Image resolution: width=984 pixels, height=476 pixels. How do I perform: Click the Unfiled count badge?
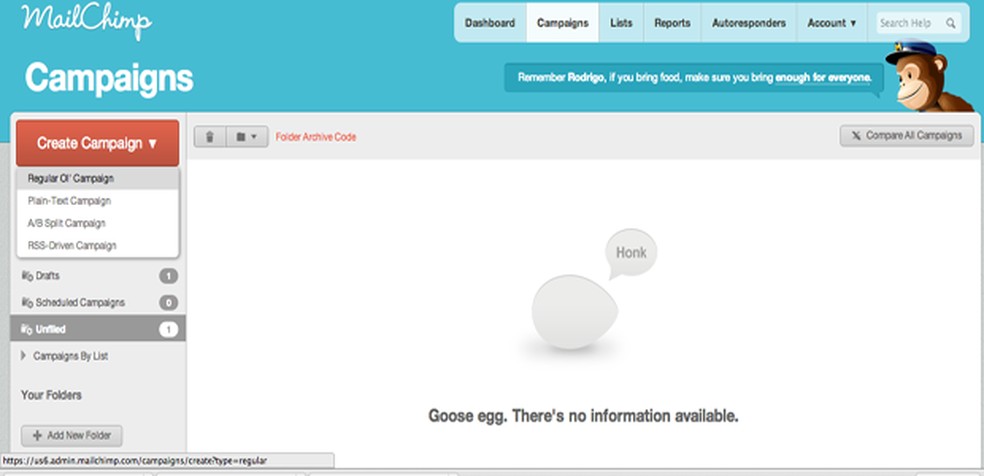(x=168, y=329)
